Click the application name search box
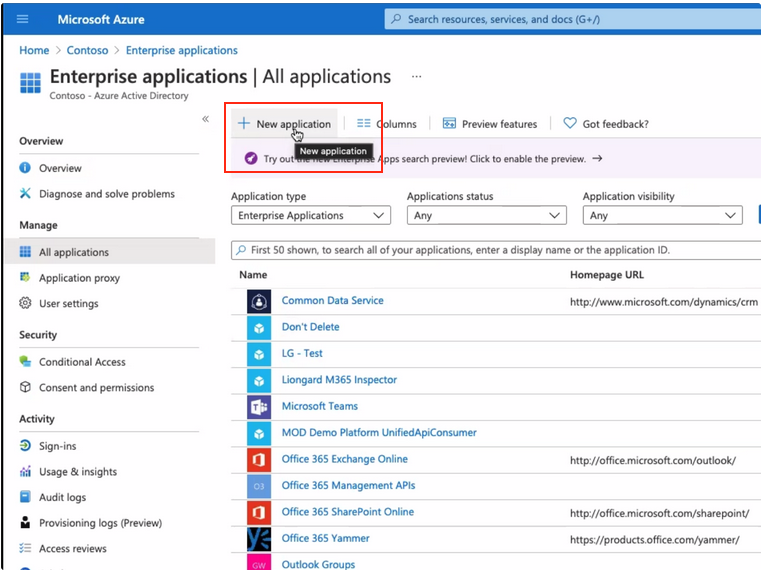763x574 pixels. click(496, 250)
